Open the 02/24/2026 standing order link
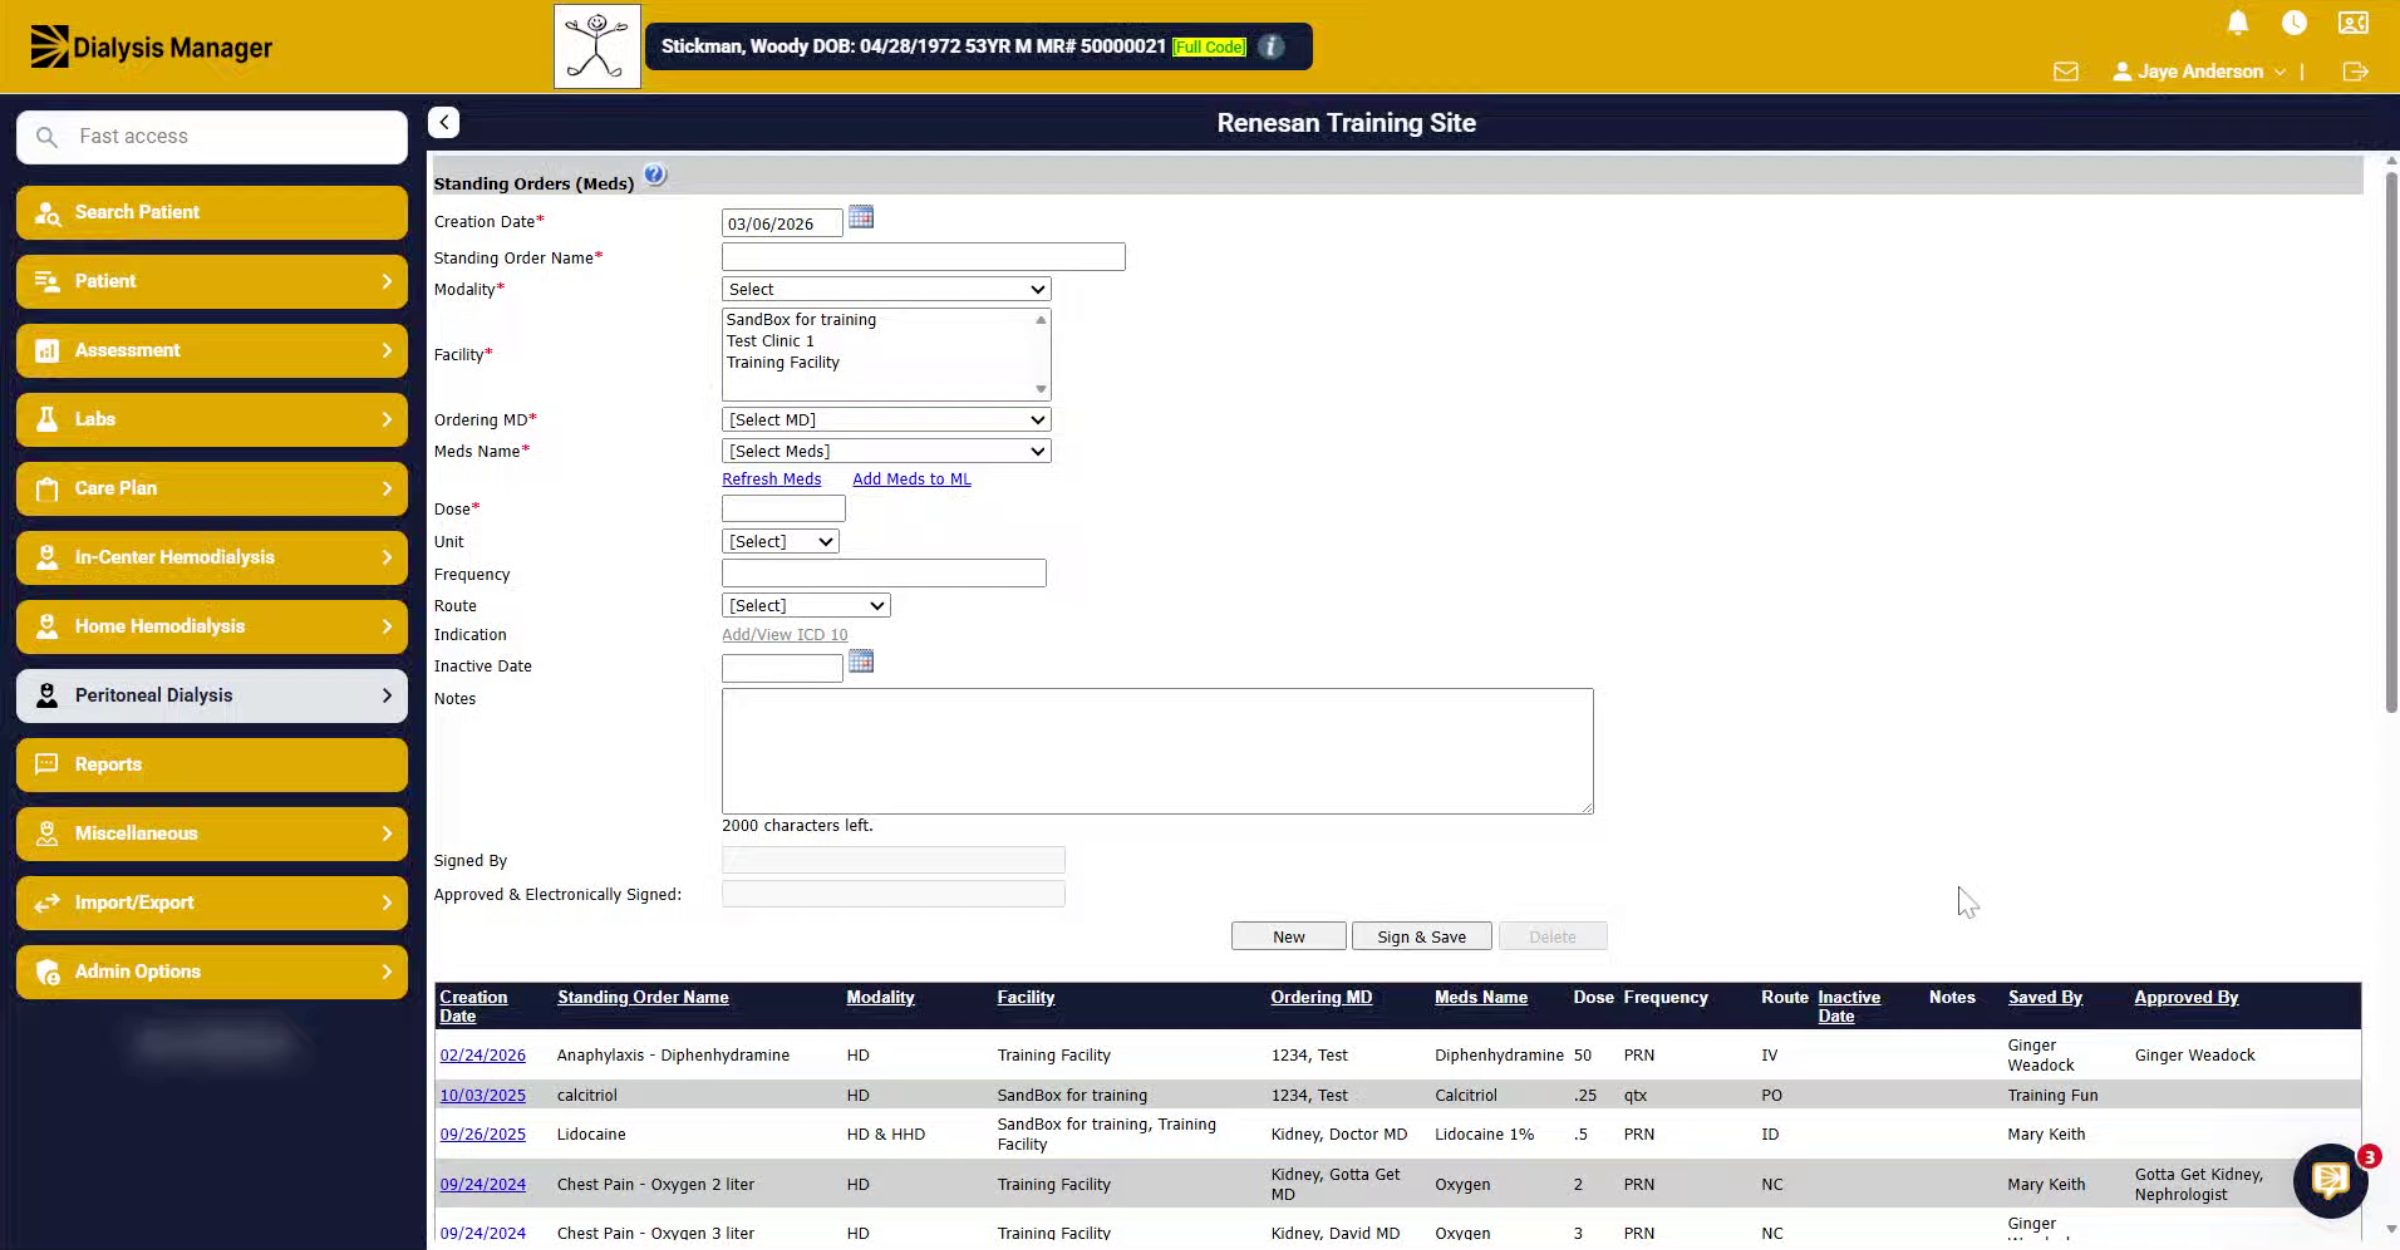 (482, 1055)
